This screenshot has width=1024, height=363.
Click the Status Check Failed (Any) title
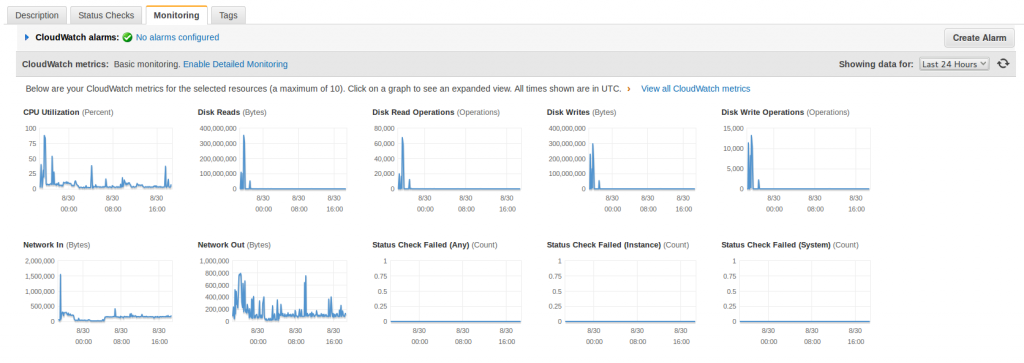pyautogui.click(x=421, y=245)
